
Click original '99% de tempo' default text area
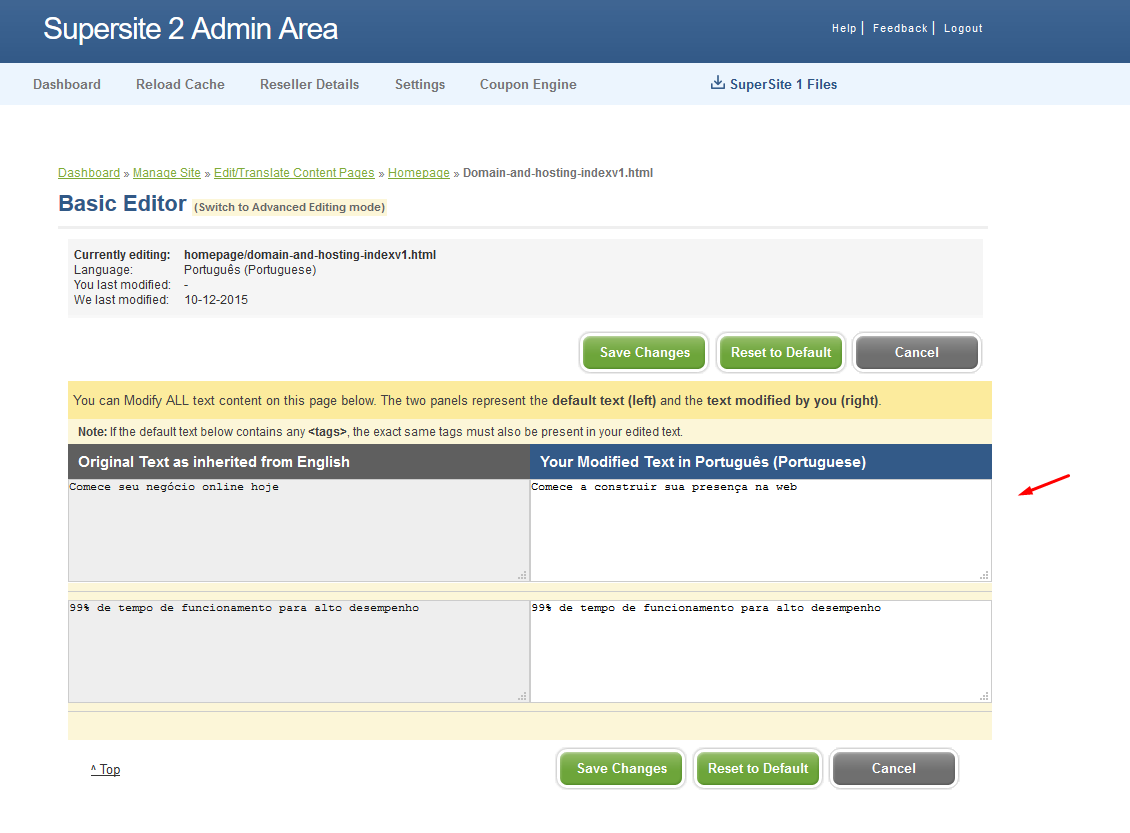[298, 651]
